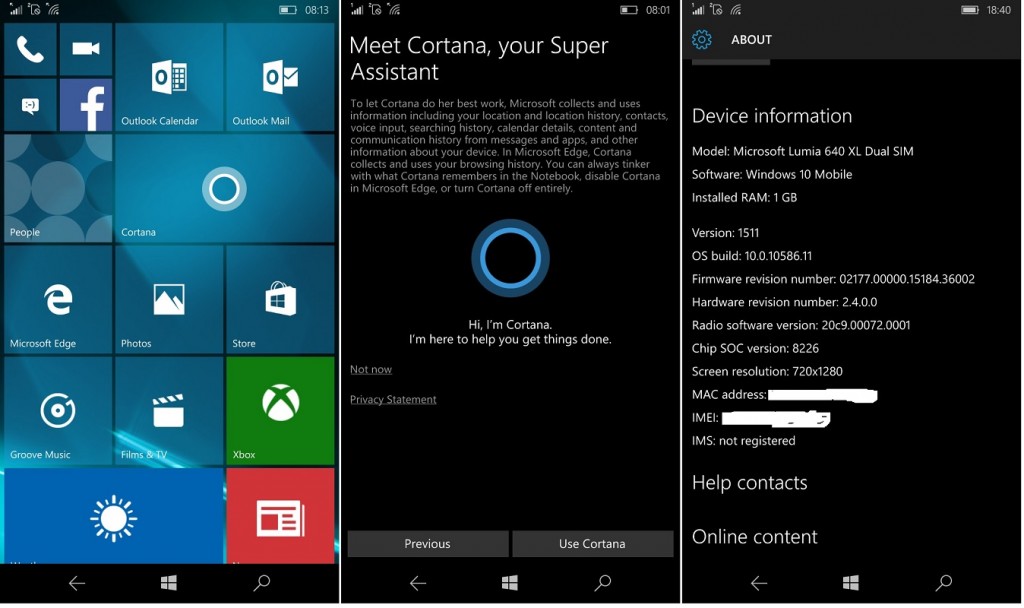Tap Search magnifier on the Start screen

pos(262,583)
